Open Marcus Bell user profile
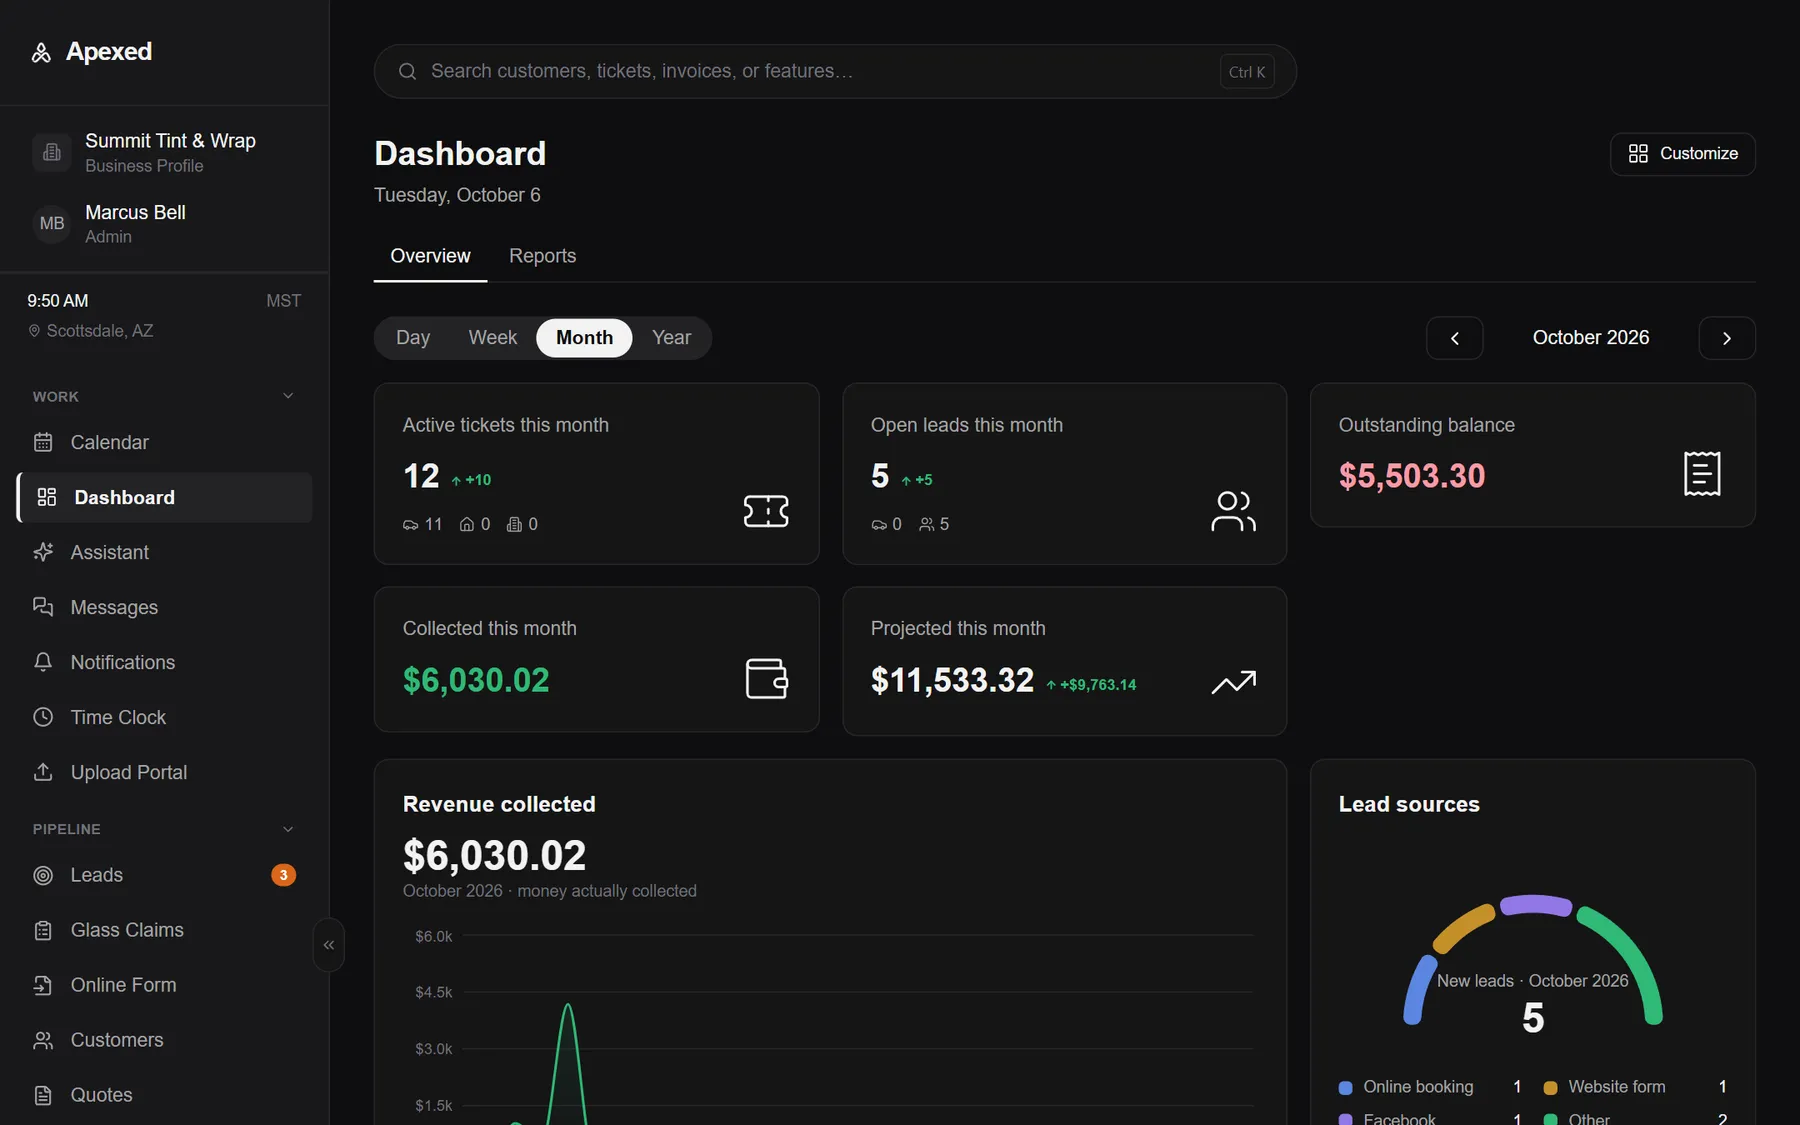 pyautogui.click(x=165, y=224)
